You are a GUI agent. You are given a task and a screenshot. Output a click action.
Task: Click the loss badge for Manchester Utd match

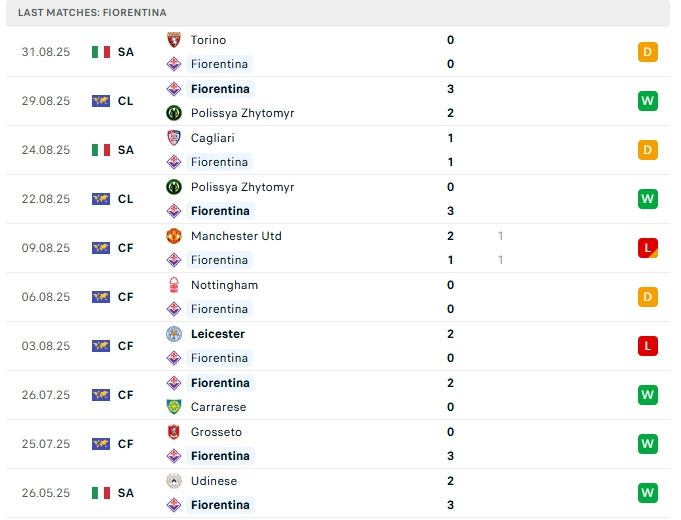(647, 248)
